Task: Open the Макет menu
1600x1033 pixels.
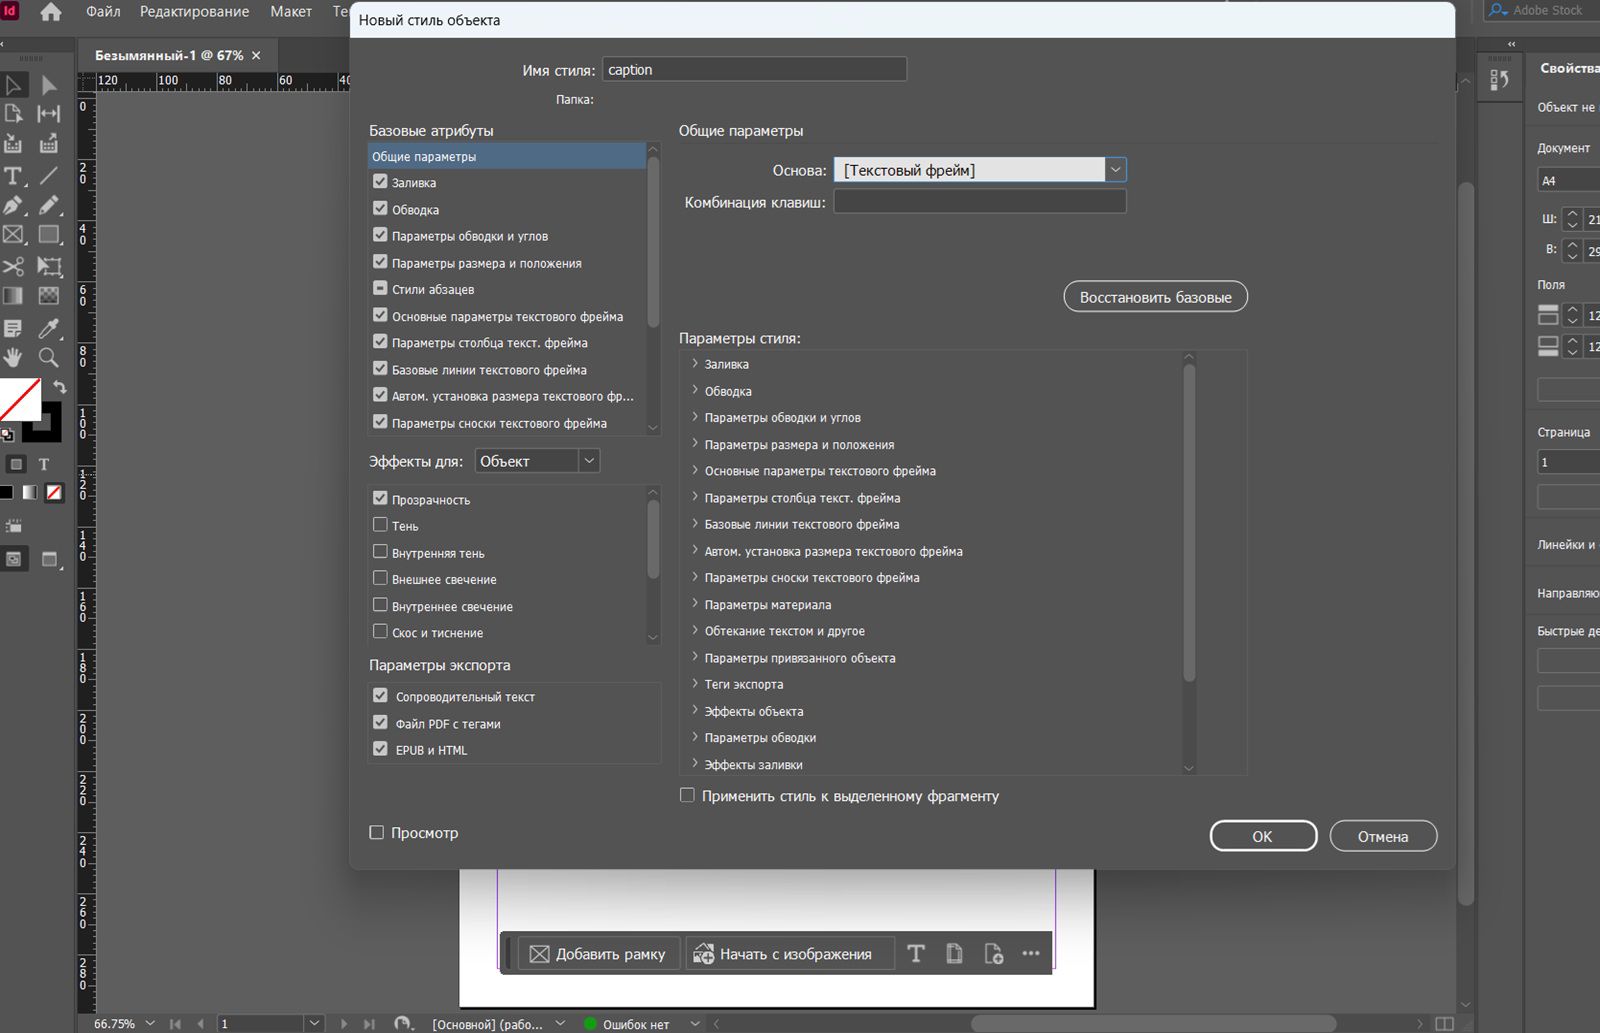Action: pos(291,12)
